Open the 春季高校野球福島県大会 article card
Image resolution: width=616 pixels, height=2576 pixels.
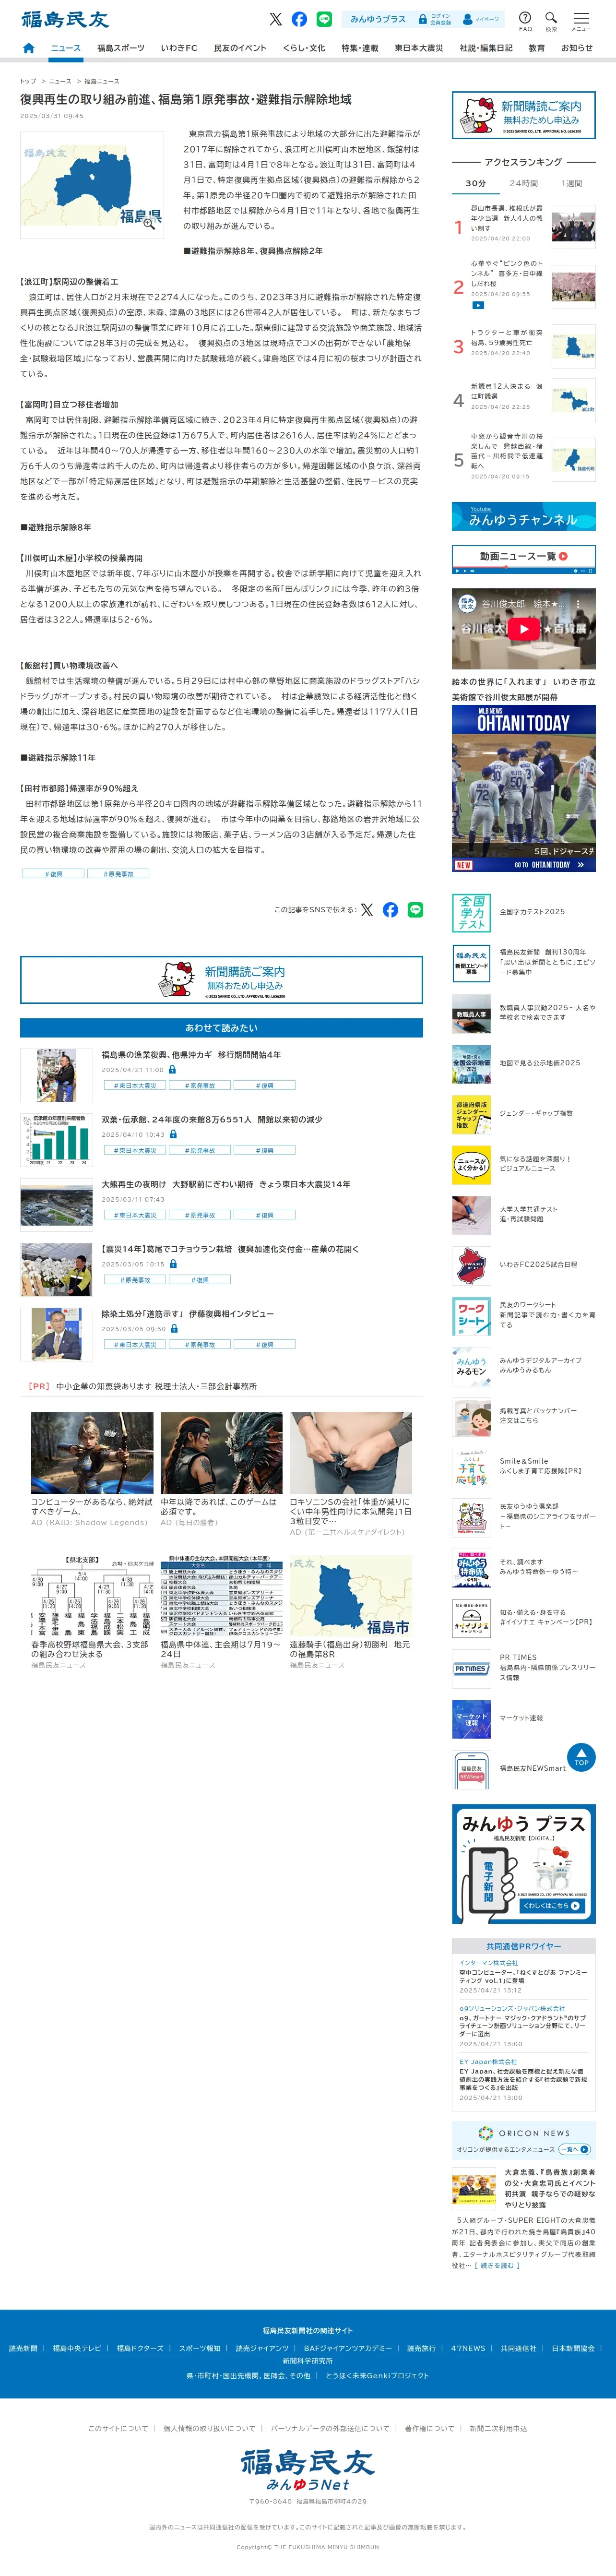91,1612
